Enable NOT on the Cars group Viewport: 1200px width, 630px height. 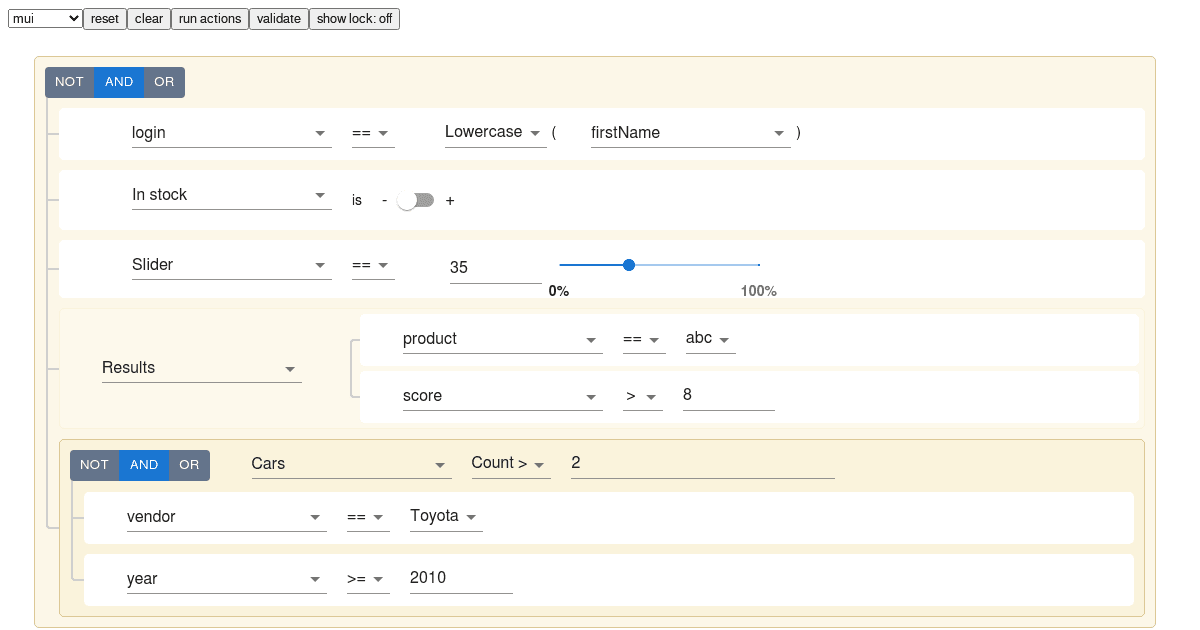point(94,464)
